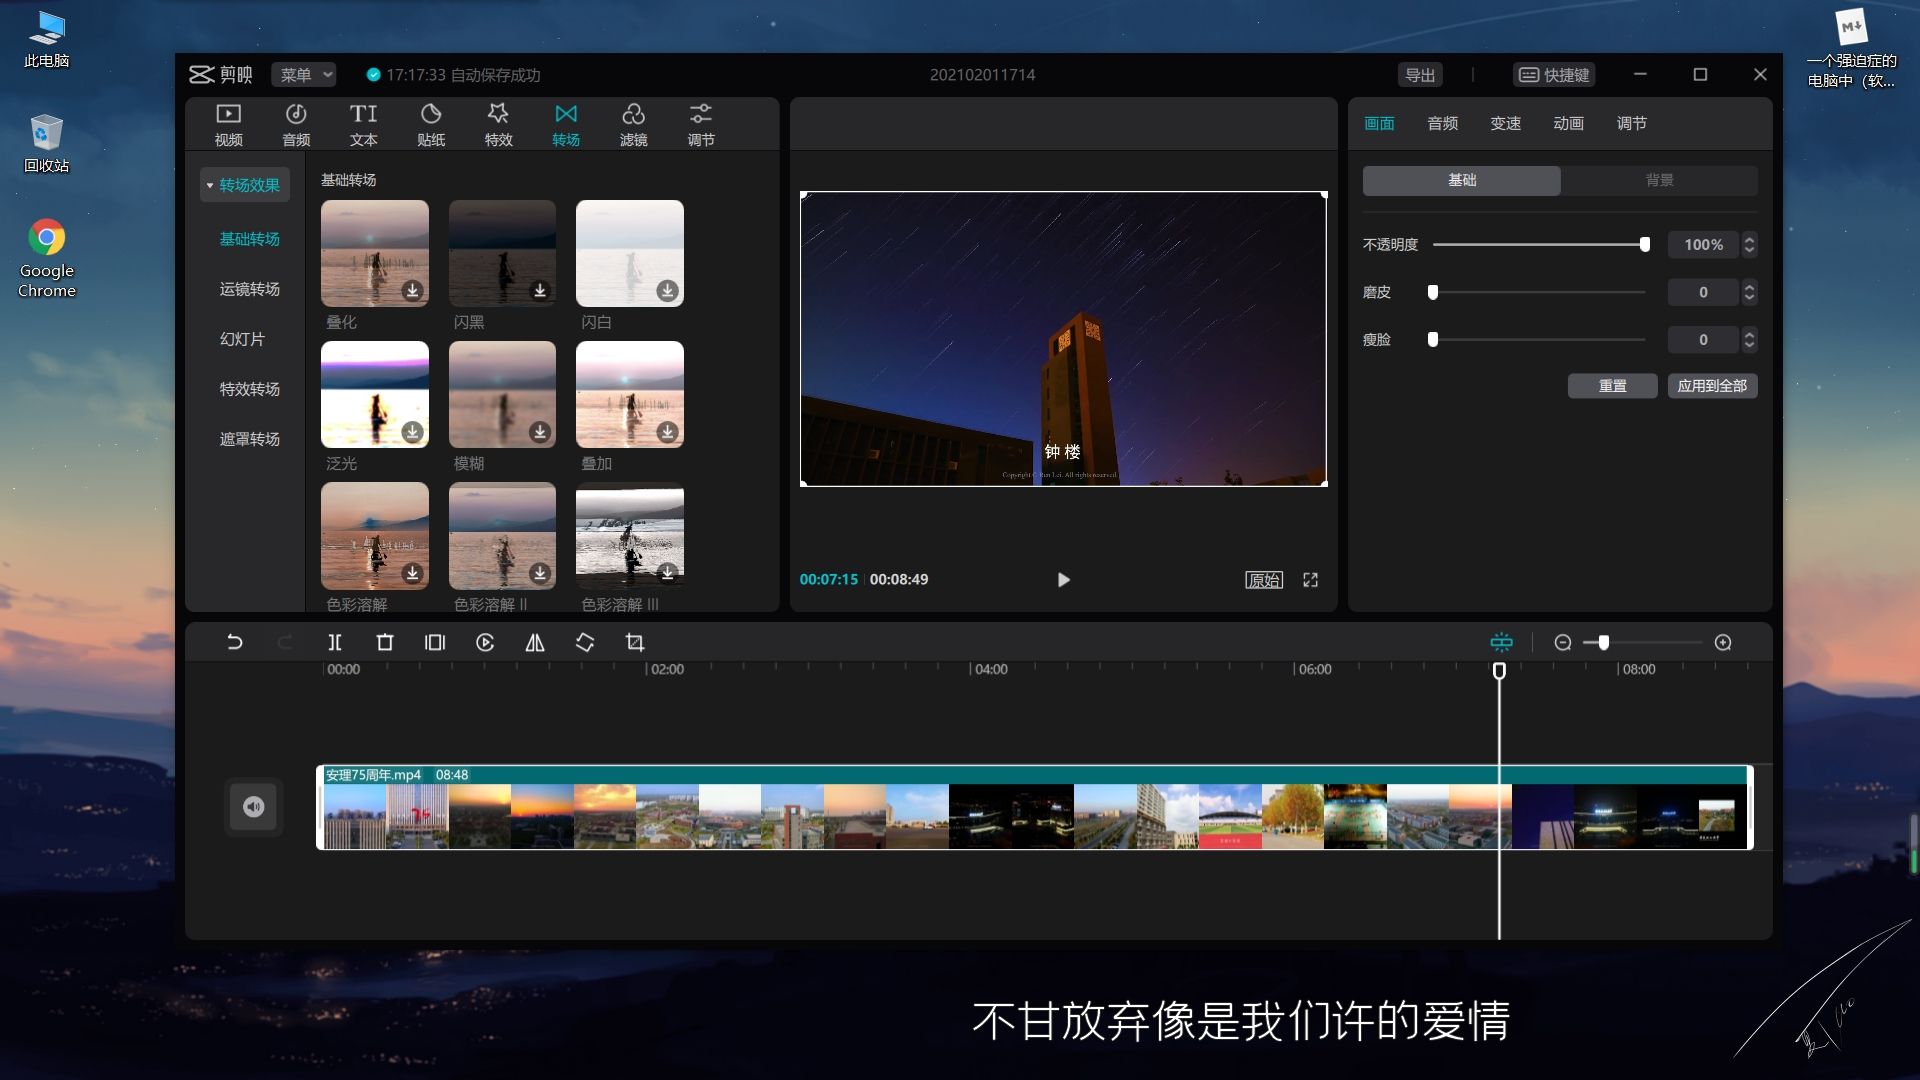Open the 菜单 dropdown menu

tap(305, 75)
